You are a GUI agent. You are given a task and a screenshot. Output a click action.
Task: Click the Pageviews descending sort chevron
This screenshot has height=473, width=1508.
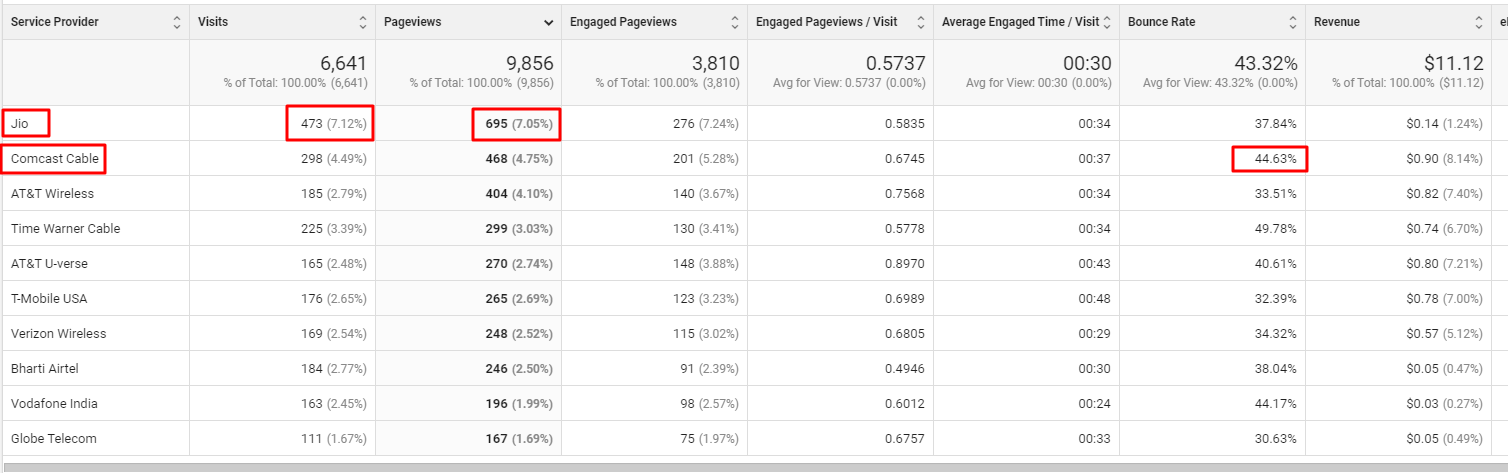[x=548, y=22]
